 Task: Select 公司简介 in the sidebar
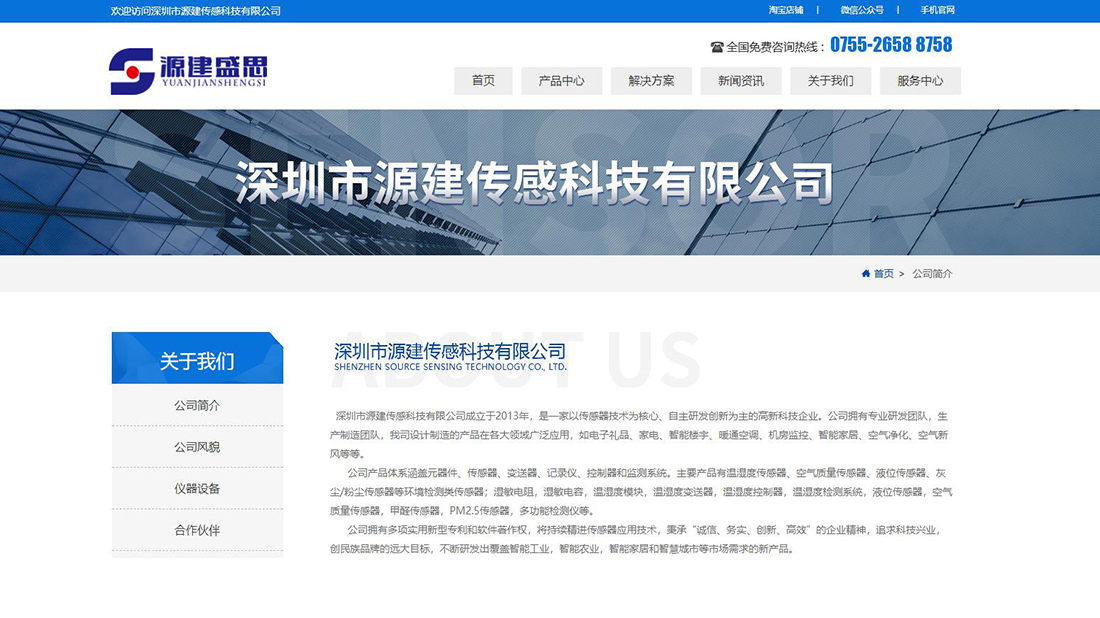(197, 405)
